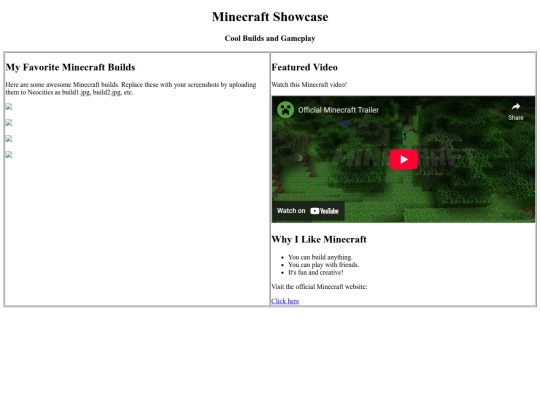Click the Minecraft Showcase page heading
The width and height of the screenshot is (540, 405).
click(270, 17)
